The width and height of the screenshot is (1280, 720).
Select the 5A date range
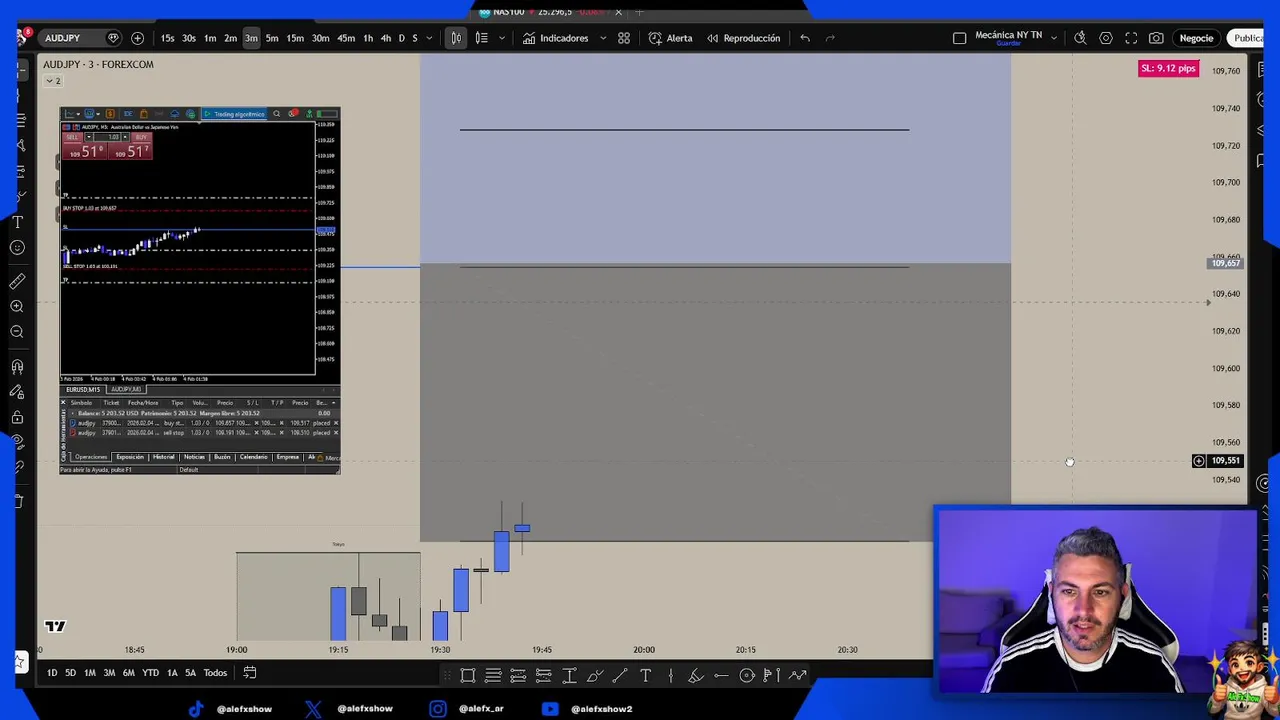click(190, 673)
